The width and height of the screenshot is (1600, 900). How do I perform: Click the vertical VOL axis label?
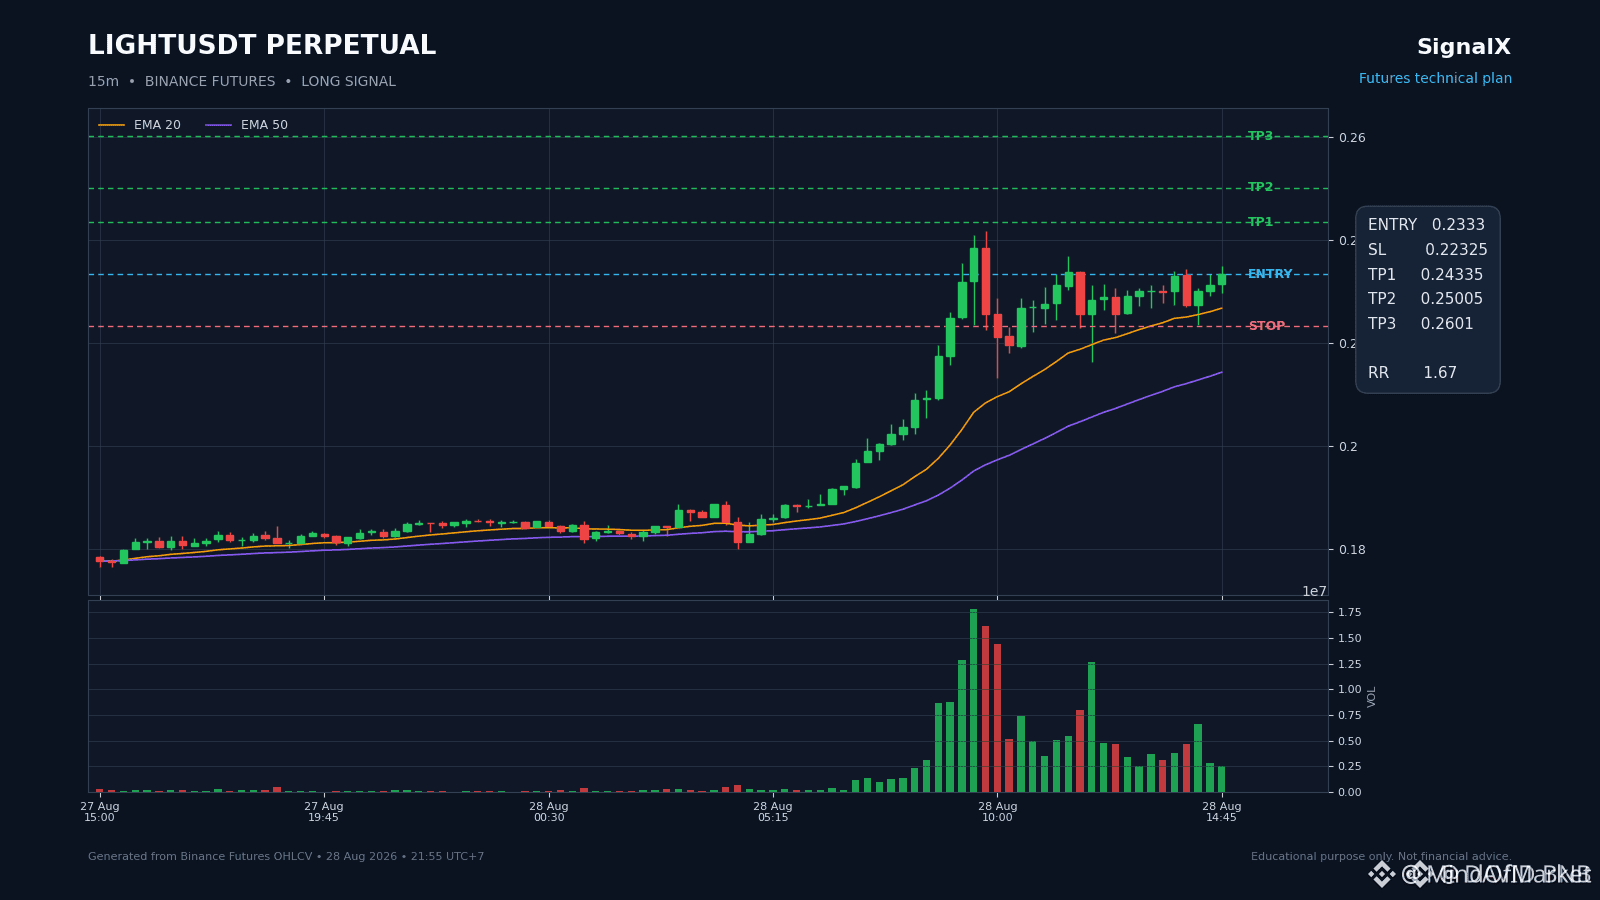1372,696
